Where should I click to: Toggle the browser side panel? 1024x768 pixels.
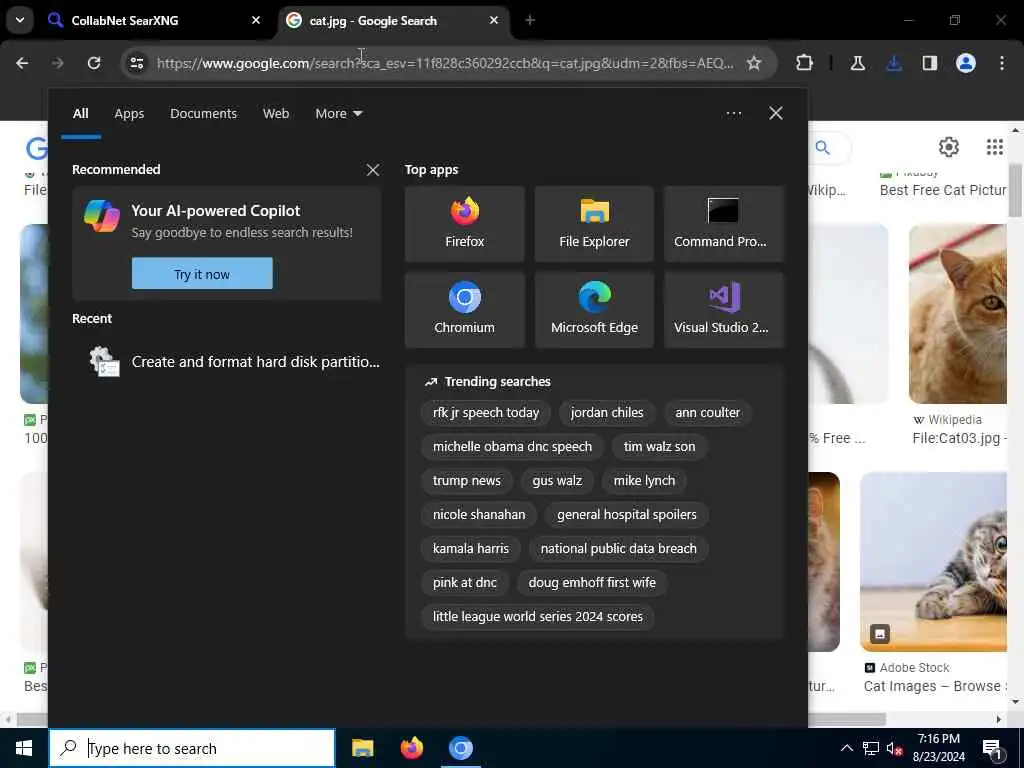click(929, 63)
